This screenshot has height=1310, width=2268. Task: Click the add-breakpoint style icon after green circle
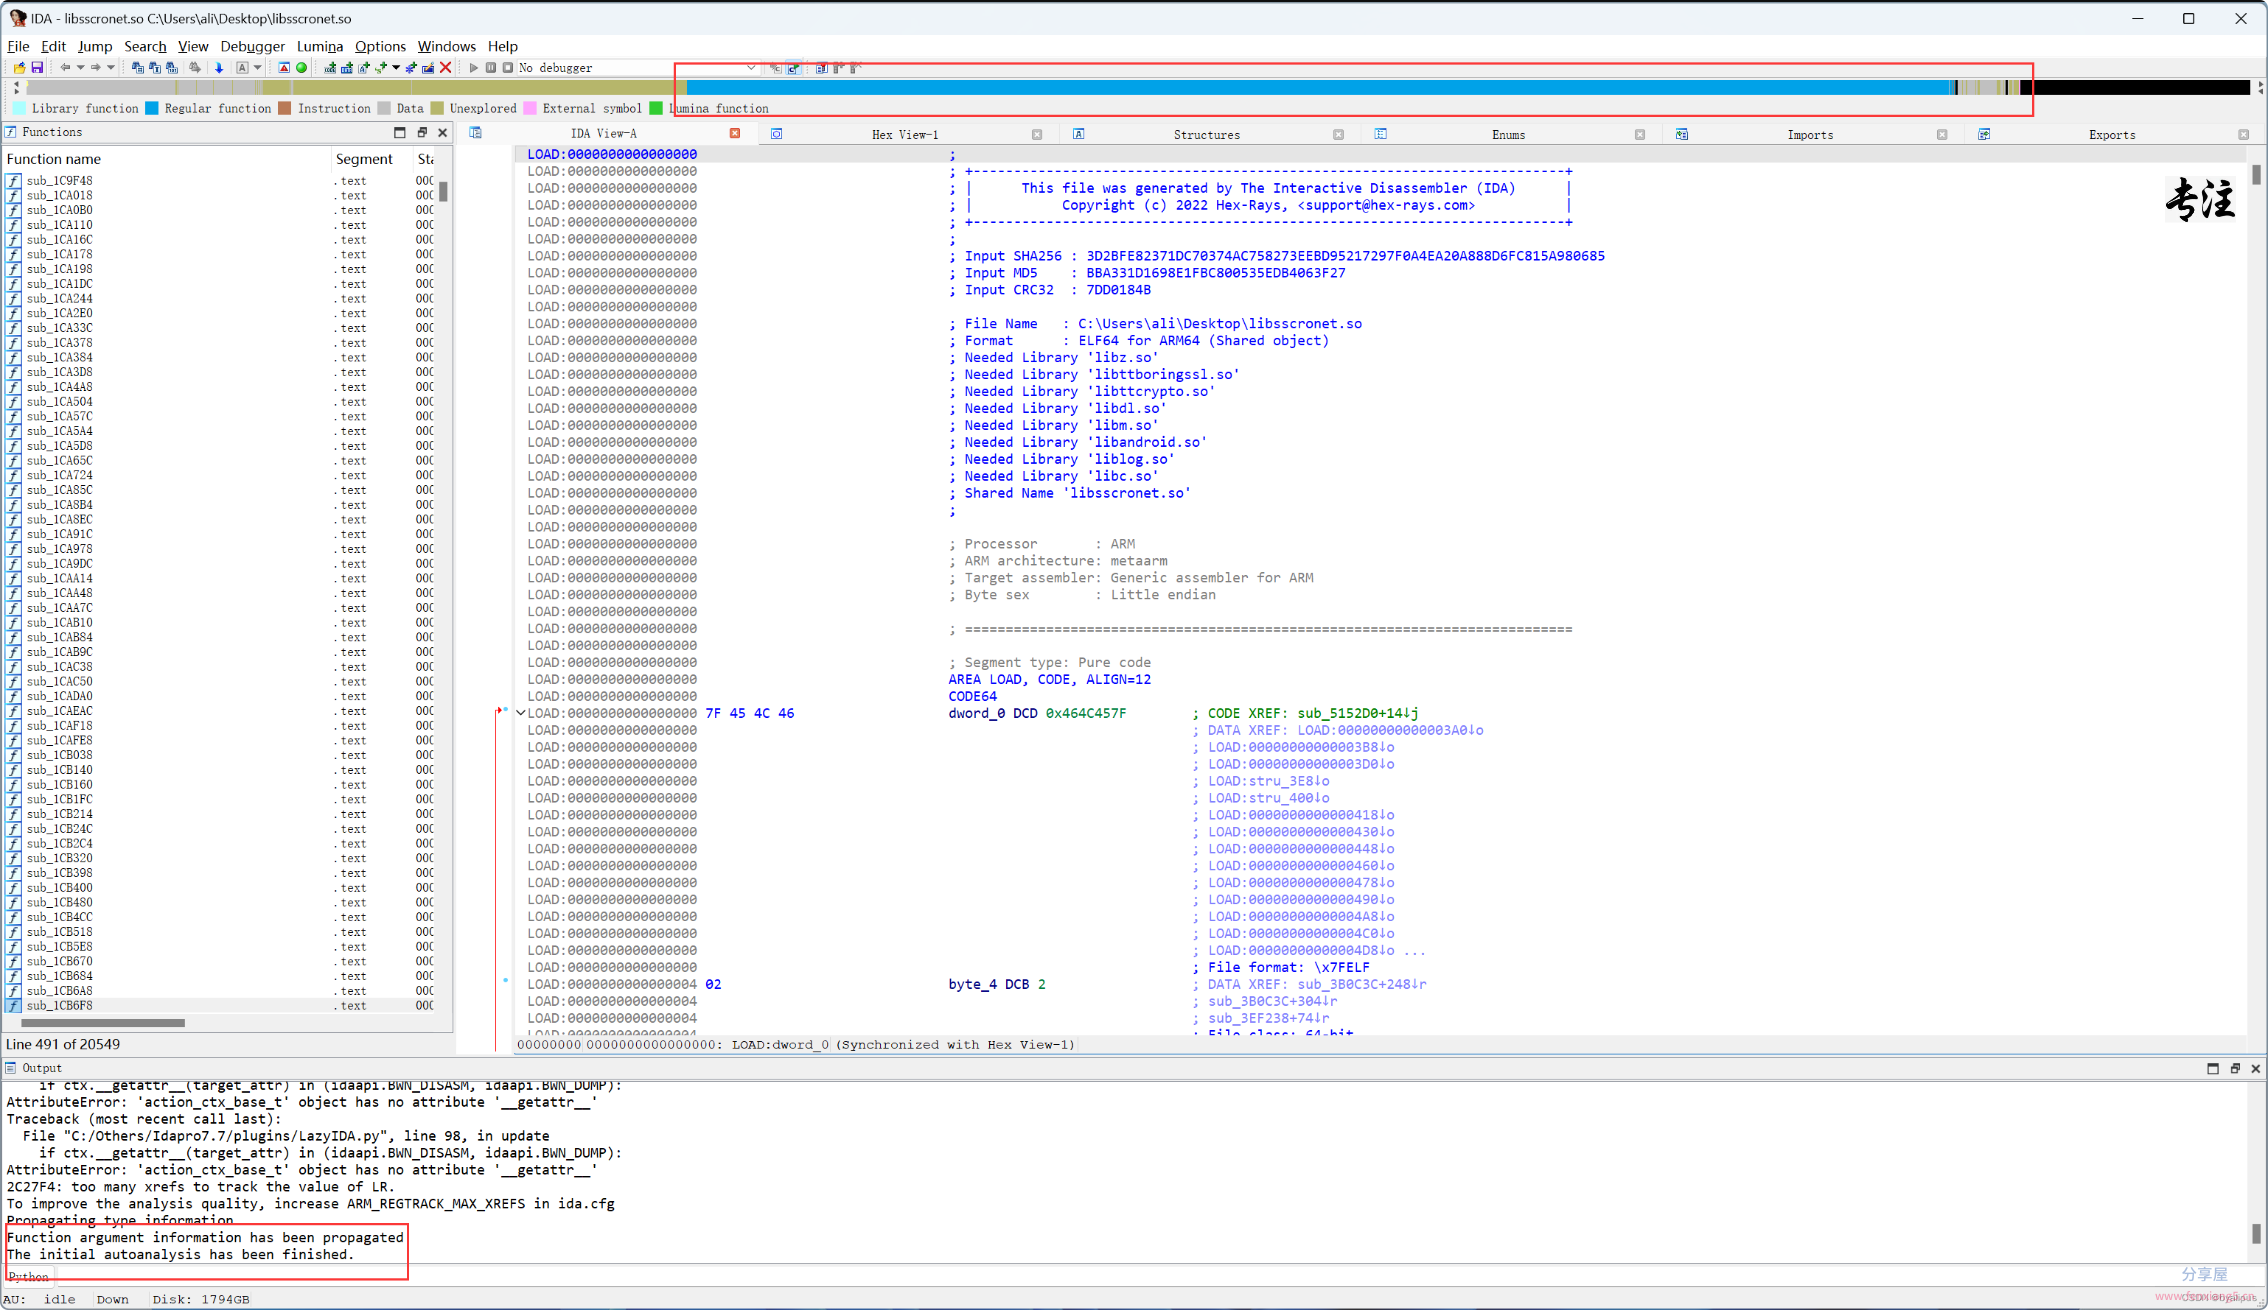(x=330, y=68)
